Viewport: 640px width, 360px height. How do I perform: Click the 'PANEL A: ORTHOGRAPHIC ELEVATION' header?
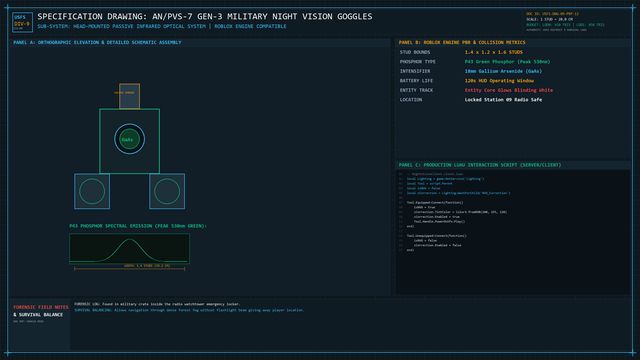click(x=97, y=42)
